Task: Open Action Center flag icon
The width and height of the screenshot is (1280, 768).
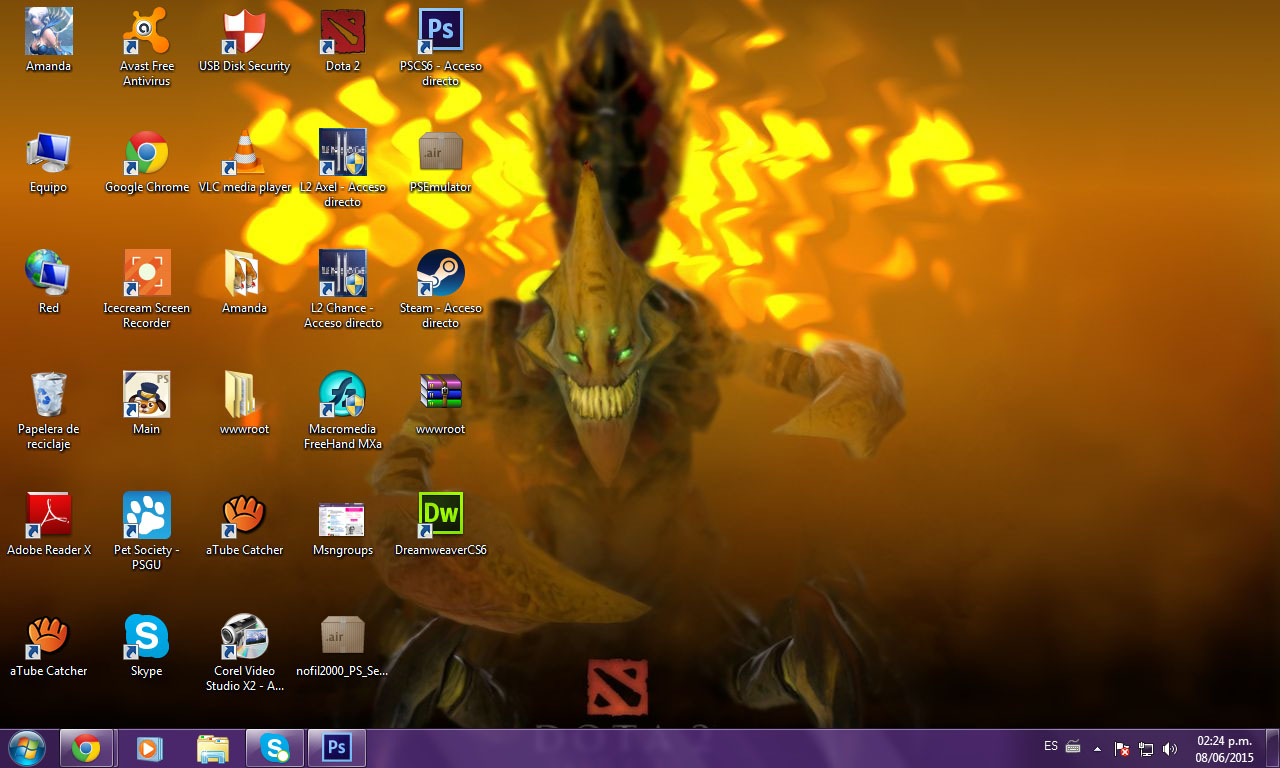Action: 1122,748
